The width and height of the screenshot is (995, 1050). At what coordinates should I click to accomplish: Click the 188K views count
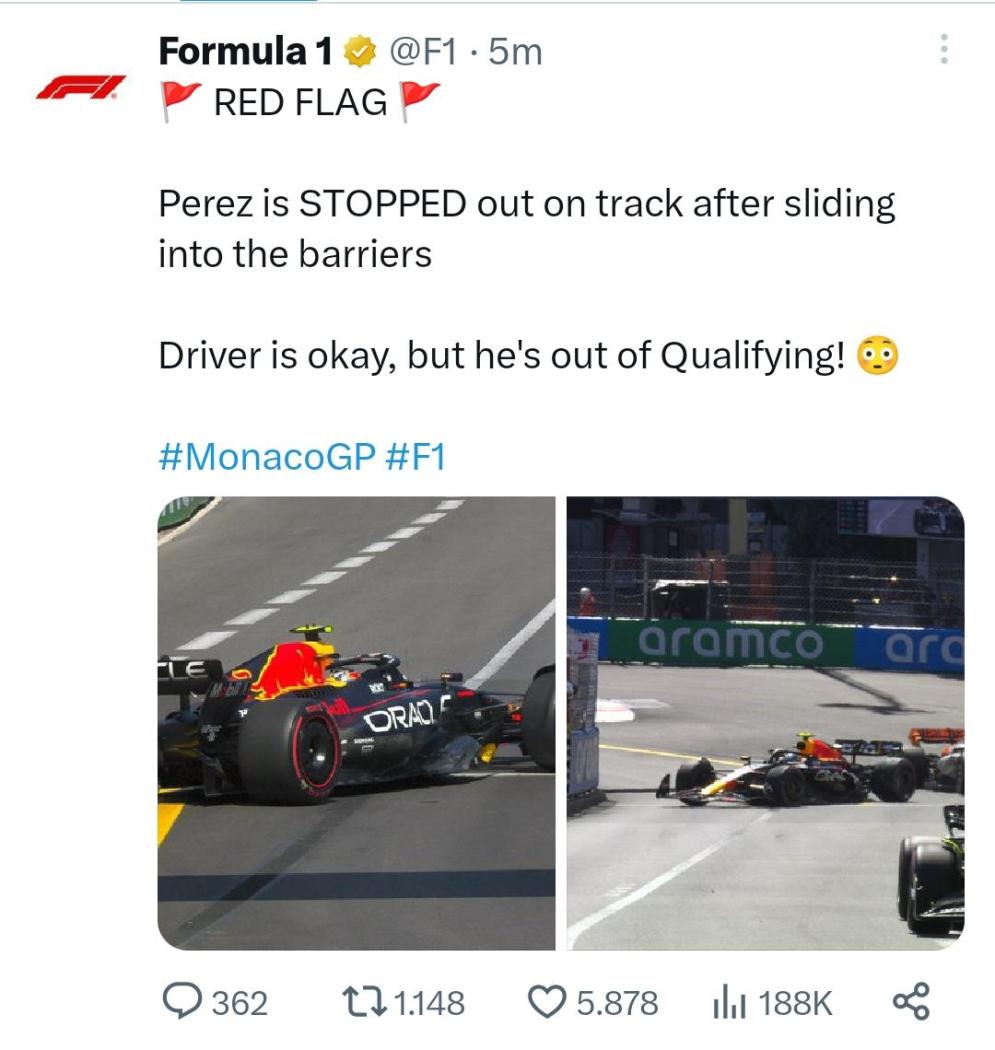point(795,1002)
